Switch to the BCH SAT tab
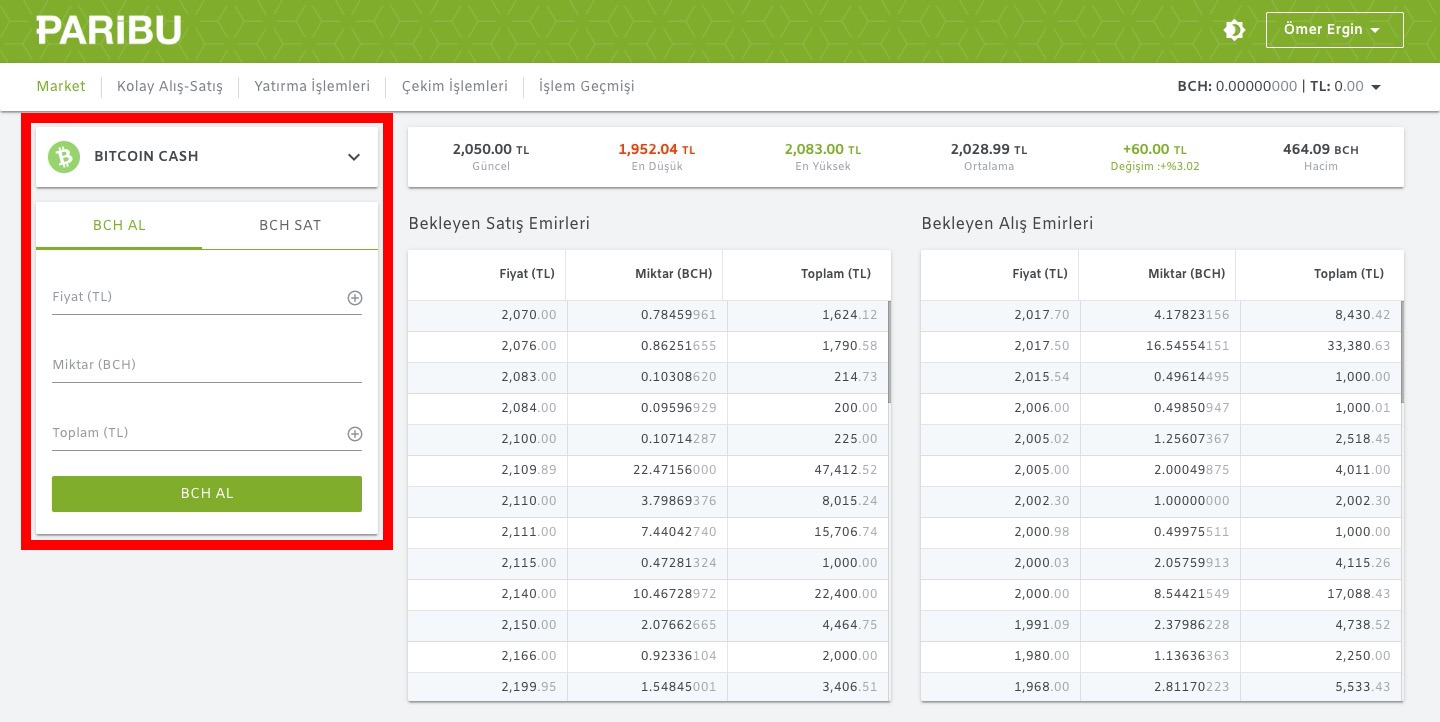The width and height of the screenshot is (1440, 722). click(x=290, y=225)
